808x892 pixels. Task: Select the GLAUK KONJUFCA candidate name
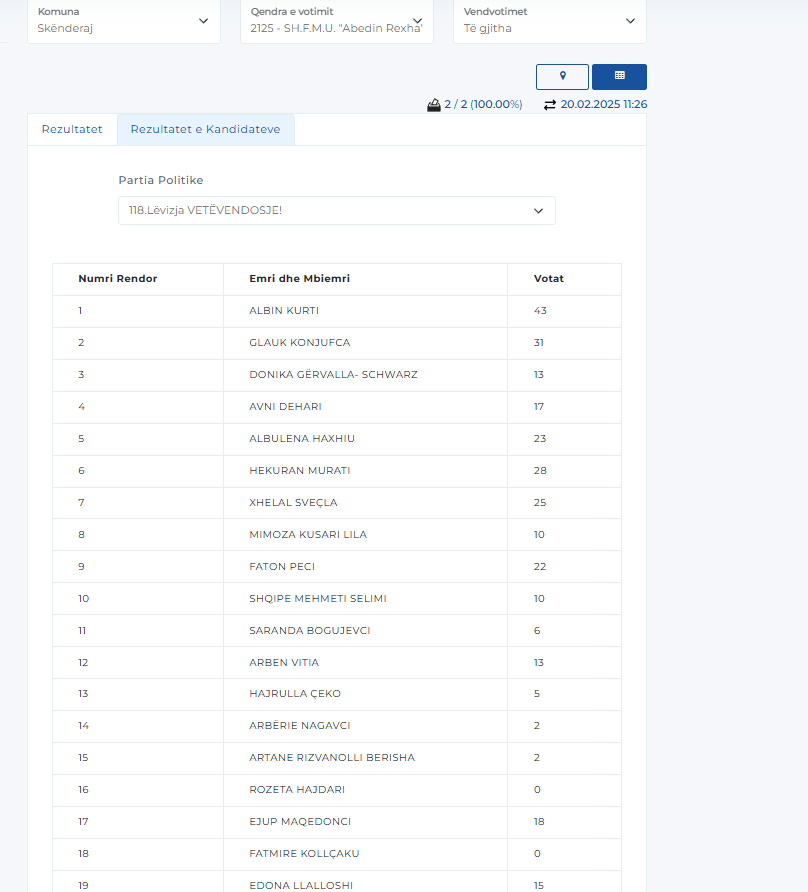(299, 343)
